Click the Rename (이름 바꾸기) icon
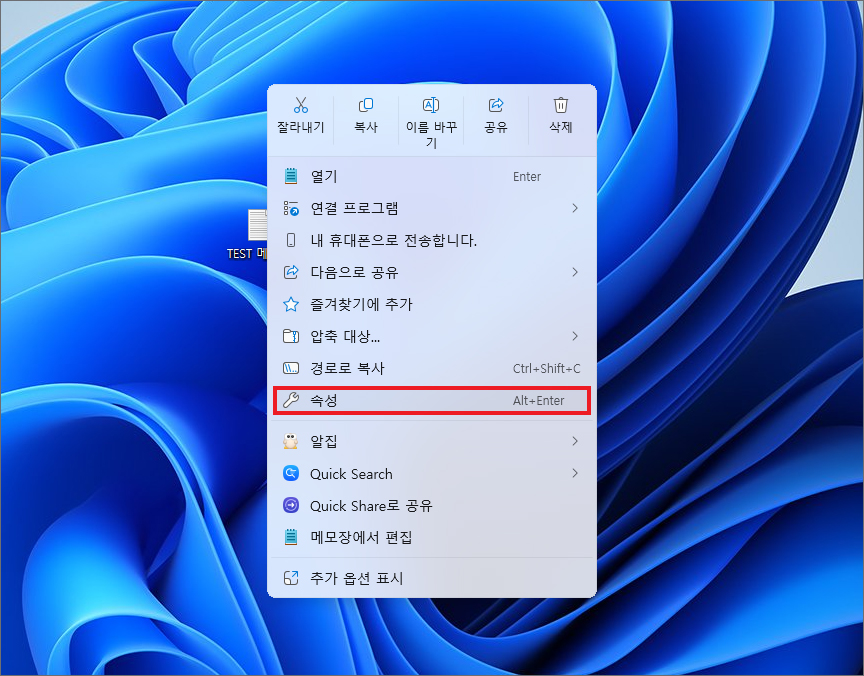Screen dimensions: 864x676 (x=431, y=105)
